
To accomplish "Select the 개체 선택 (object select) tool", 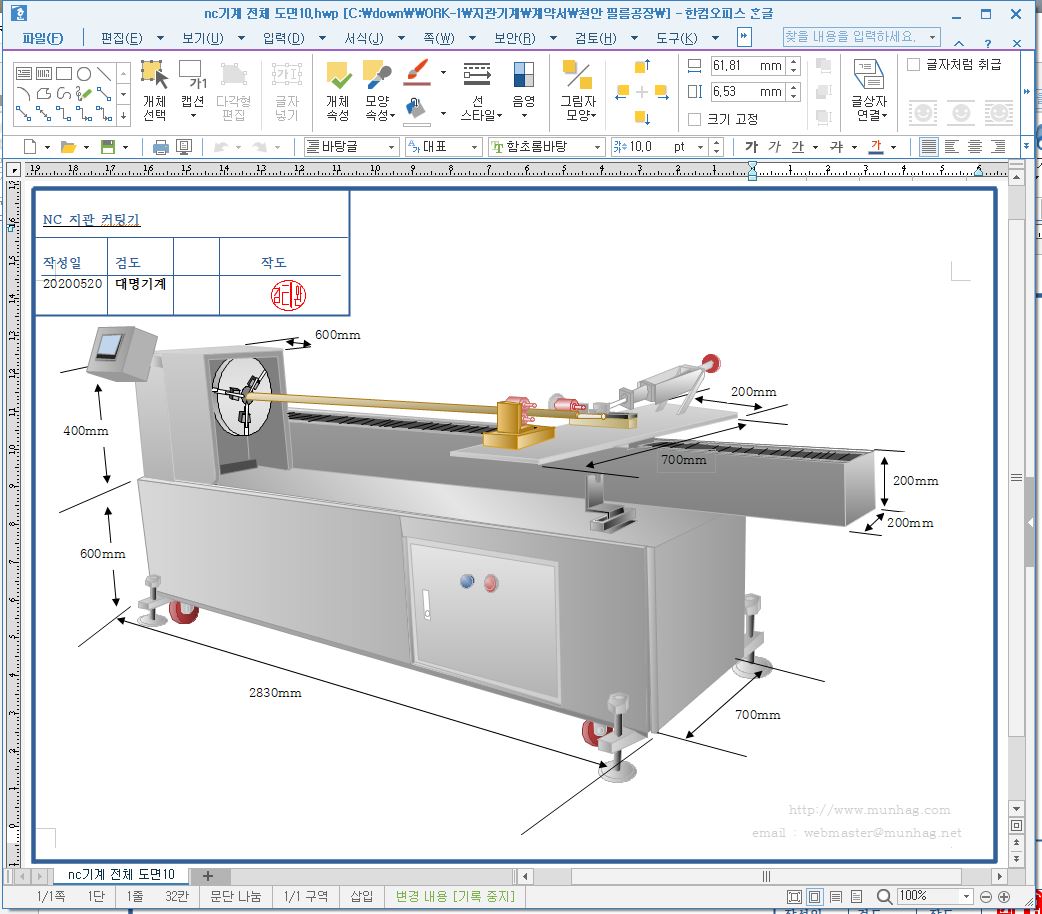I will [154, 90].
